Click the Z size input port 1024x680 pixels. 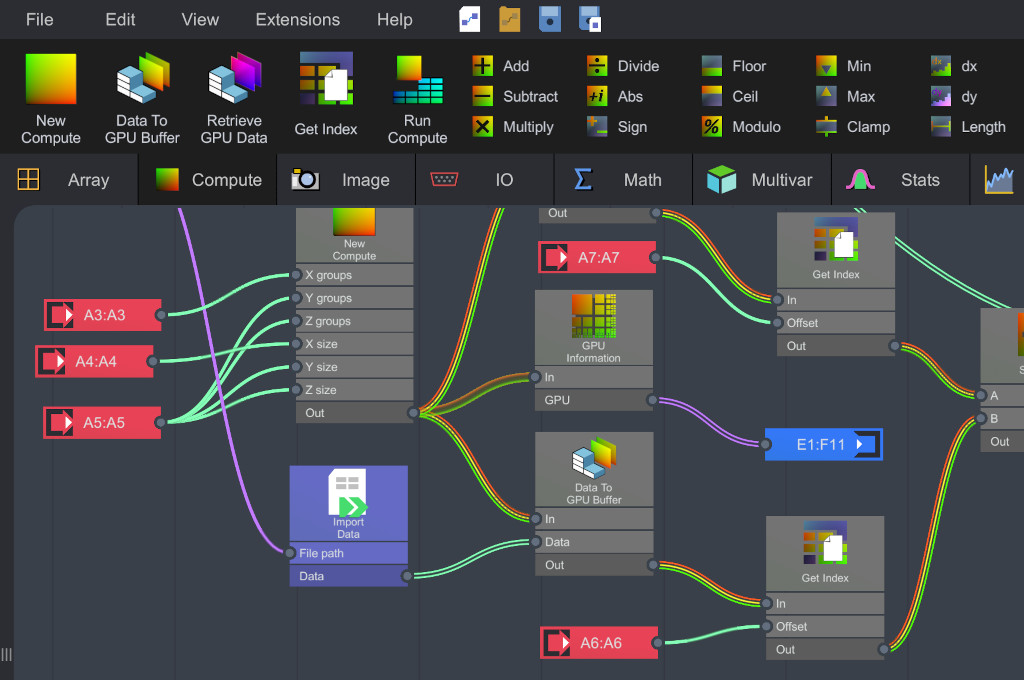(296, 390)
